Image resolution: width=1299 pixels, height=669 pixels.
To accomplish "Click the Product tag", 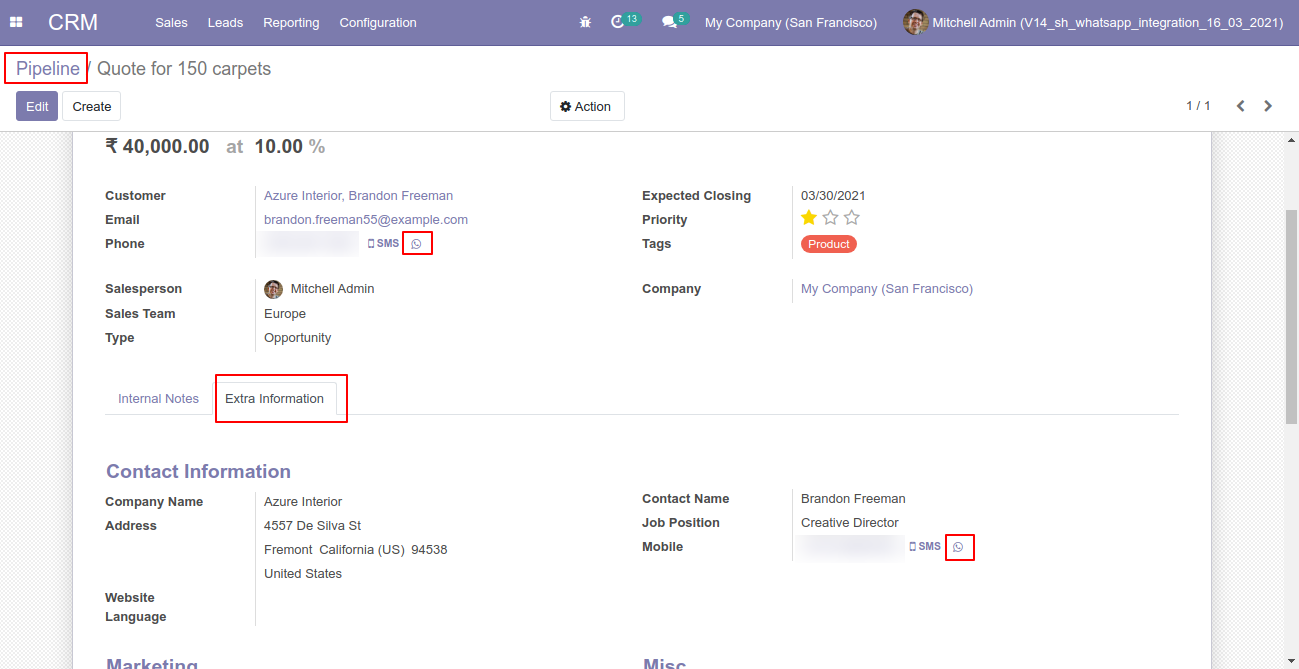I will [829, 244].
